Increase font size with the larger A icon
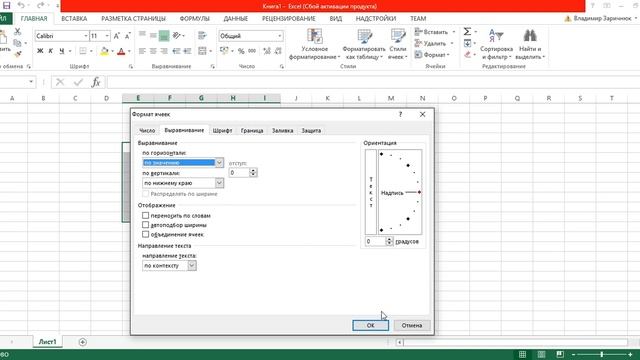Screen dimensions: 640x360 (117, 36)
